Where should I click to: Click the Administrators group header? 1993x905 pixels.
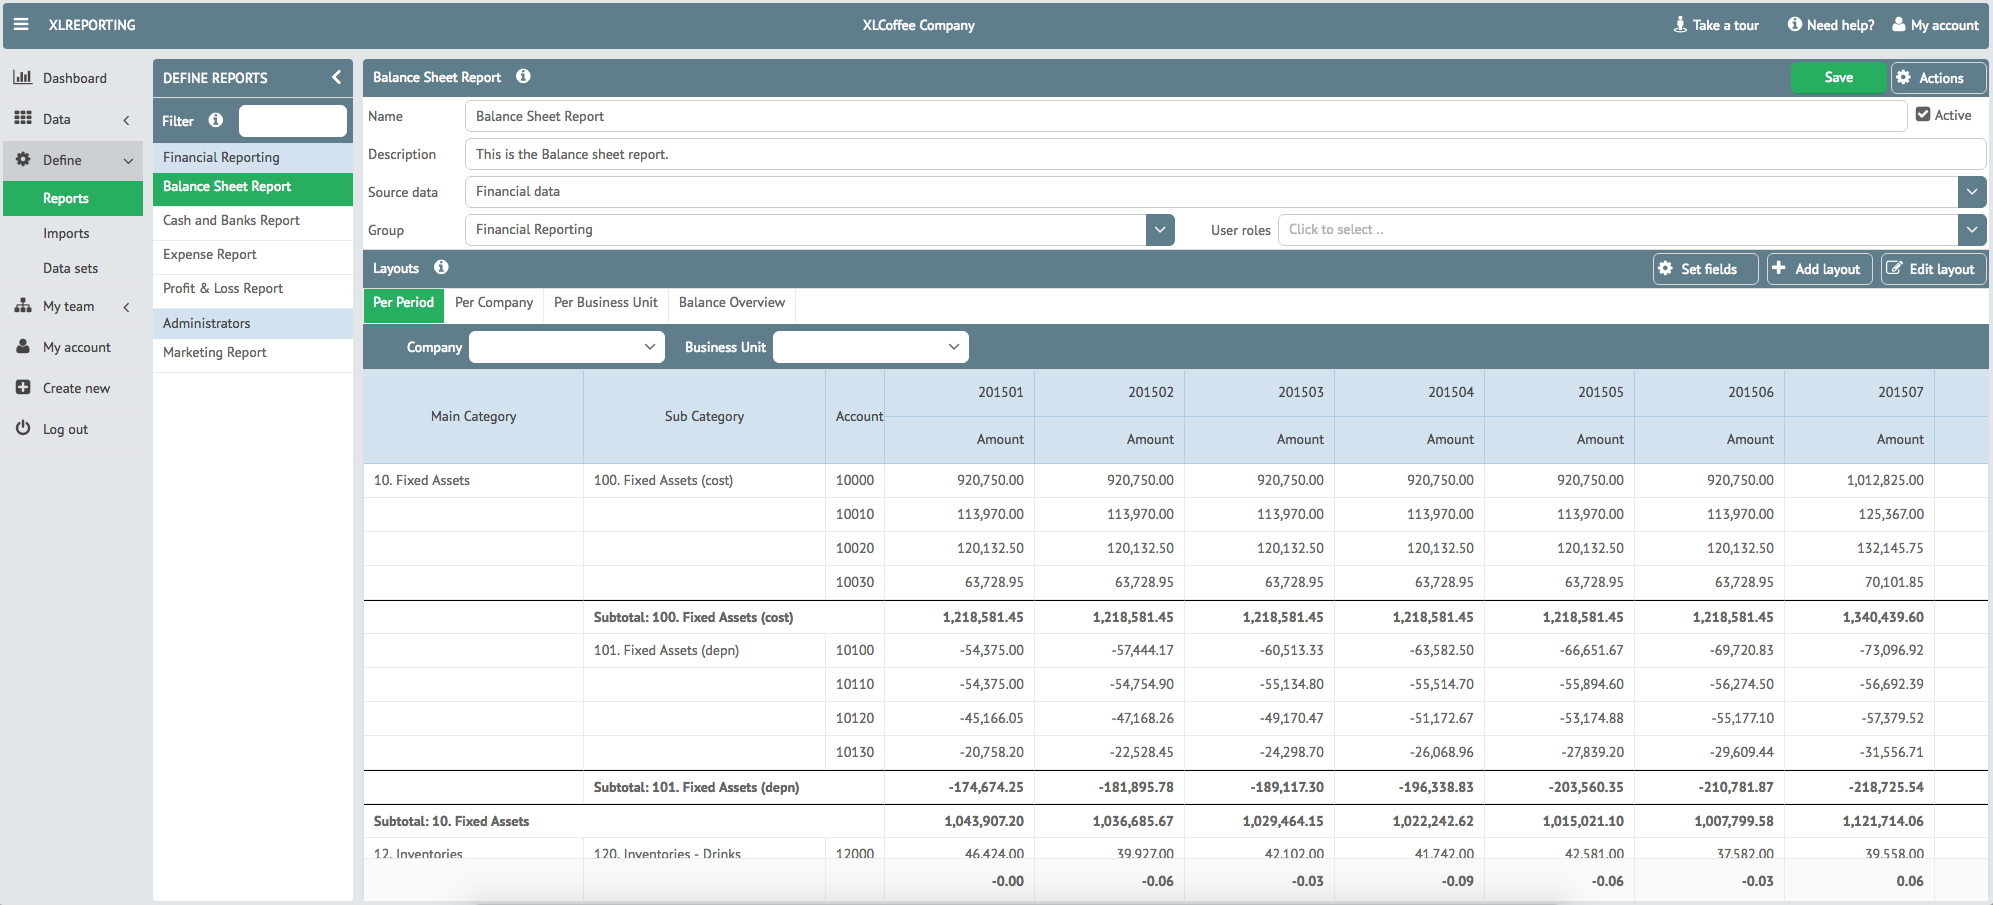tap(253, 323)
